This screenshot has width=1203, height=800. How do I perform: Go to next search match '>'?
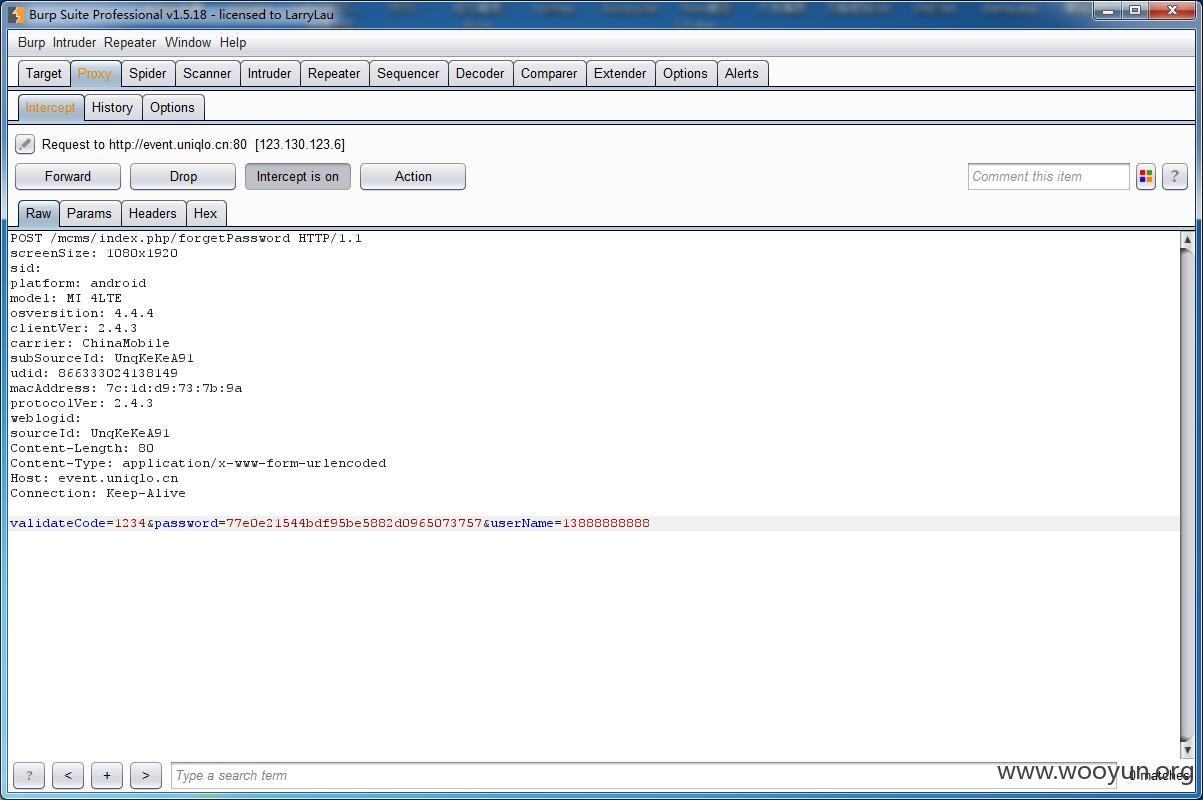[x=146, y=775]
